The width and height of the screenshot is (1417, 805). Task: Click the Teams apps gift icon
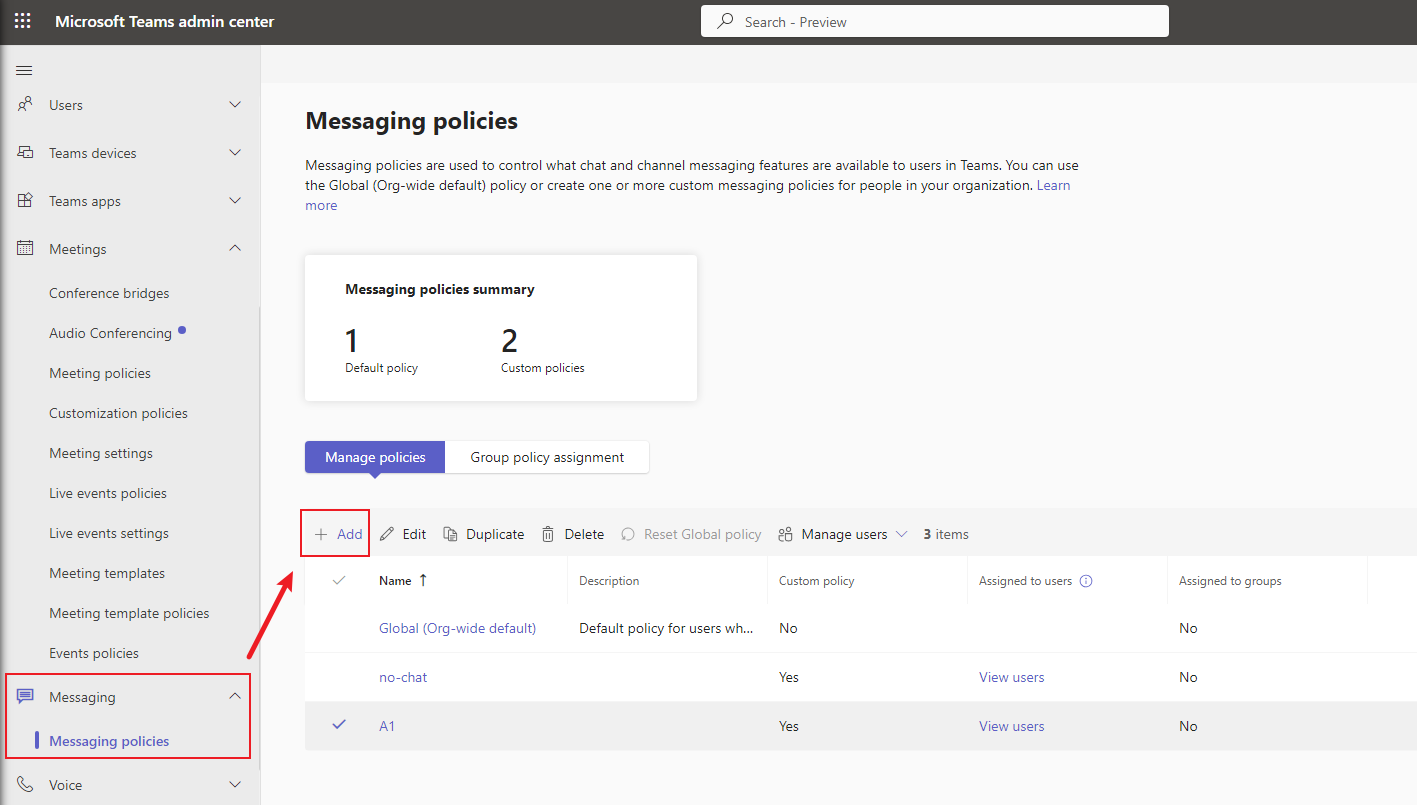point(25,200)
